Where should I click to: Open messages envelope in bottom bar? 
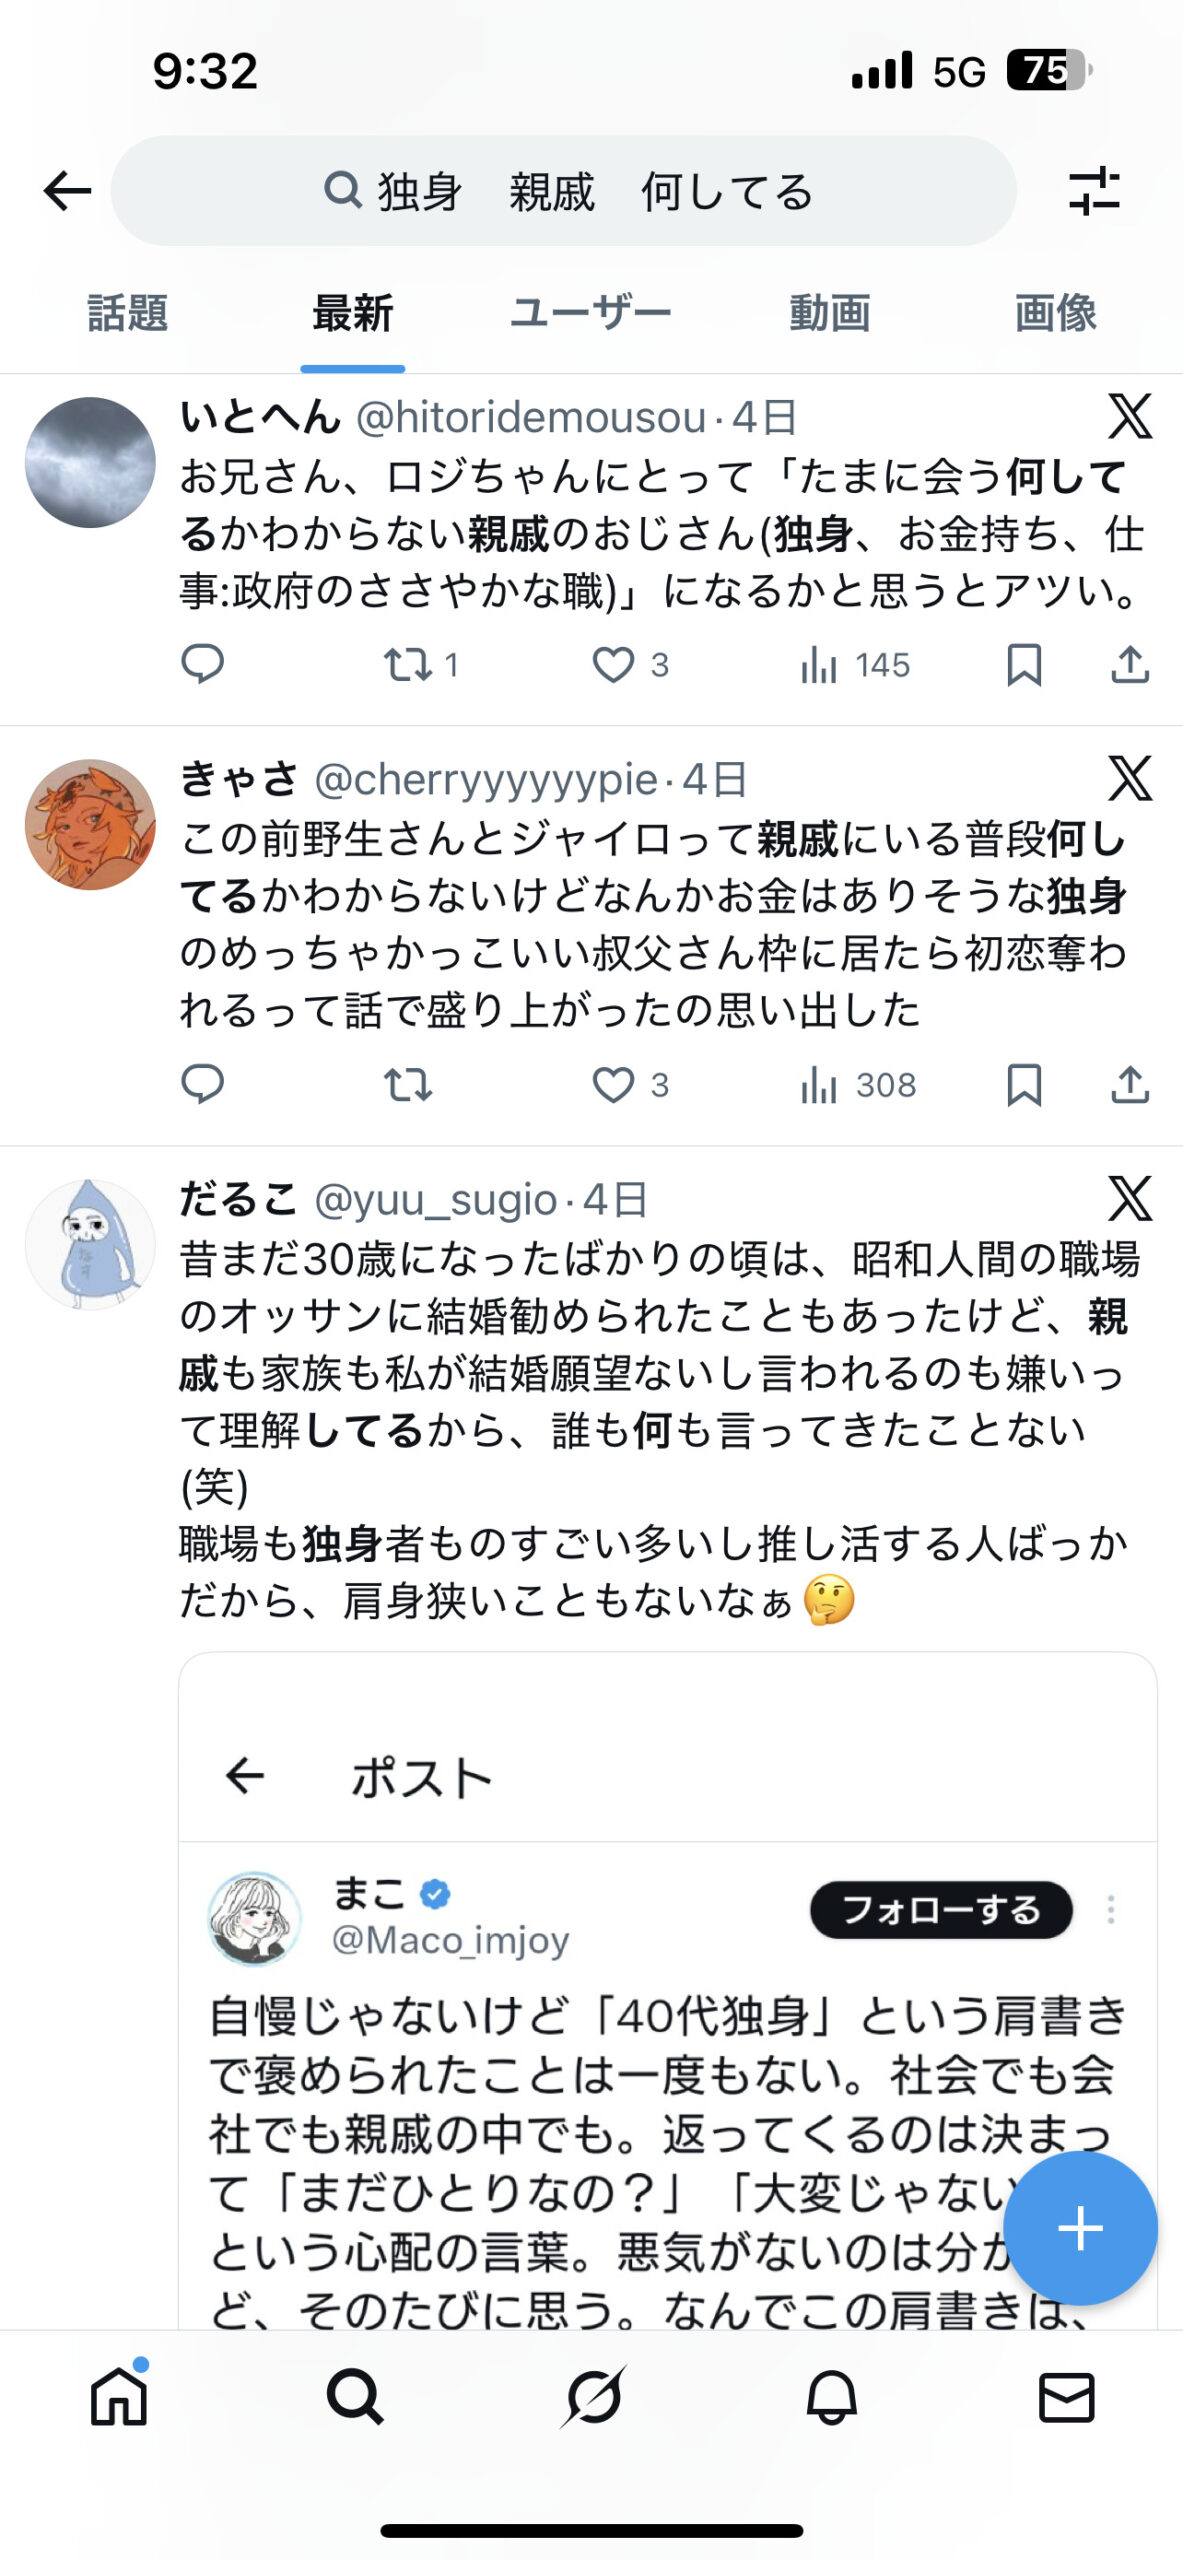point(1067,2397)
